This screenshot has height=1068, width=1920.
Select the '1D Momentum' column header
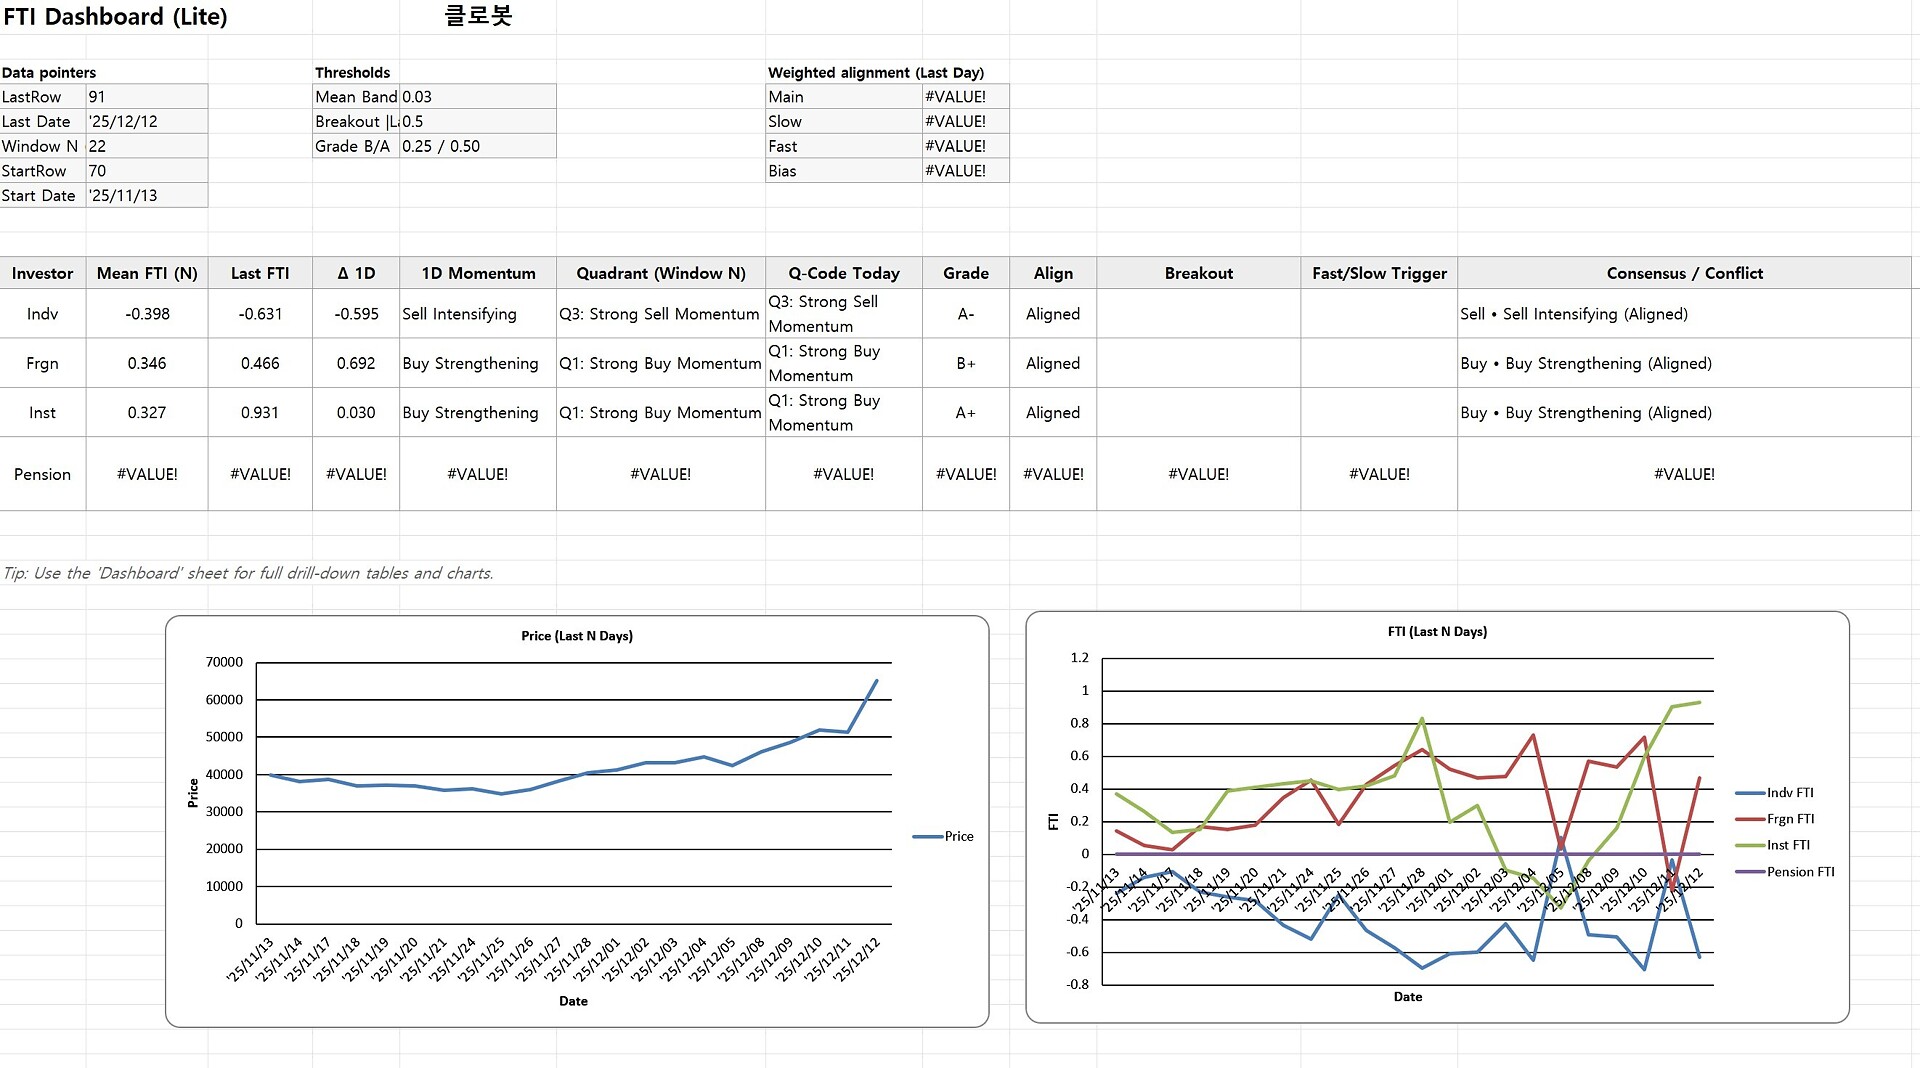(478, 273)
